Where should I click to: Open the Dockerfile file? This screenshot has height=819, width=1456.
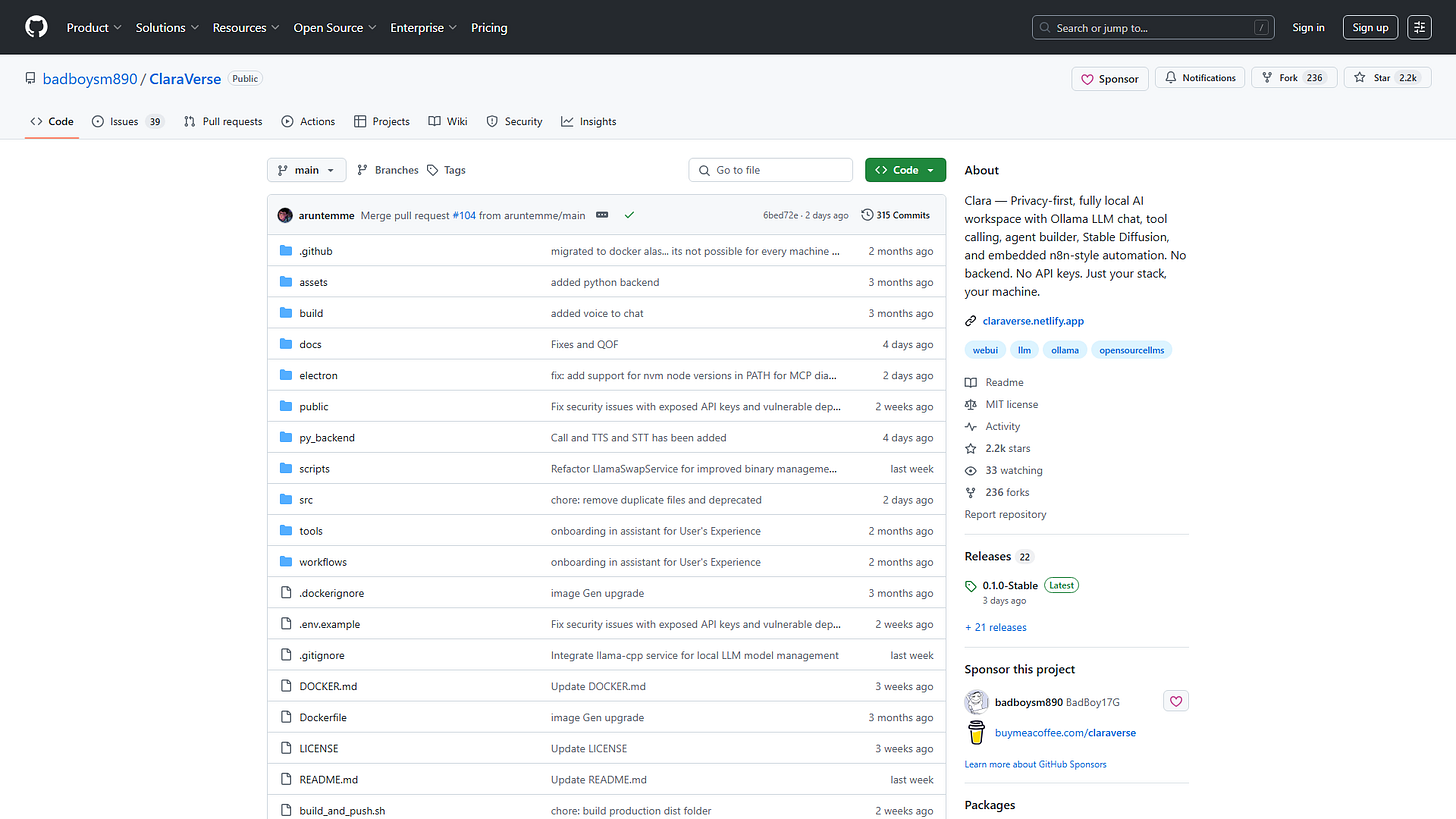[323, 717]
